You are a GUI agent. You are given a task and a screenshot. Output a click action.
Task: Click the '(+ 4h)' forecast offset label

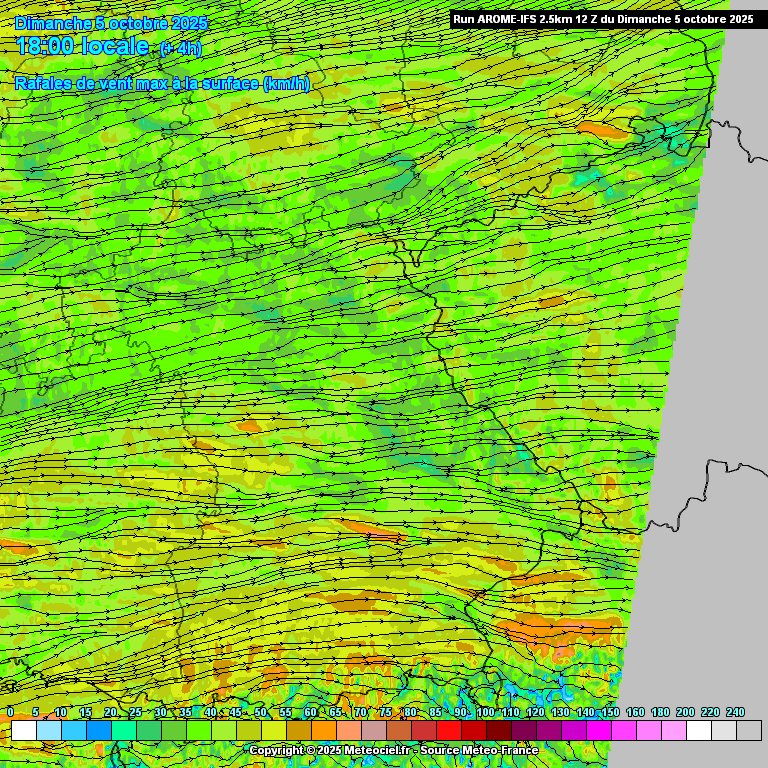point(180,48)
